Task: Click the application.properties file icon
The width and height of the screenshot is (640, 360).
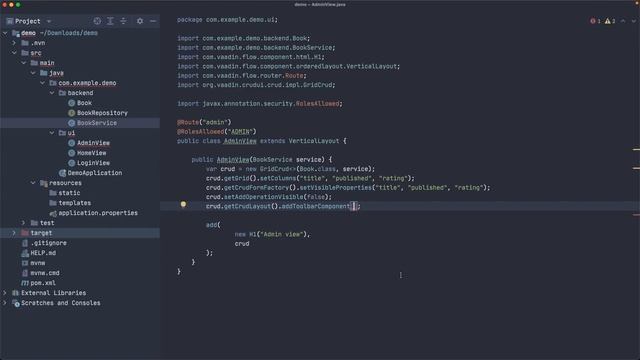Action: 53,213
